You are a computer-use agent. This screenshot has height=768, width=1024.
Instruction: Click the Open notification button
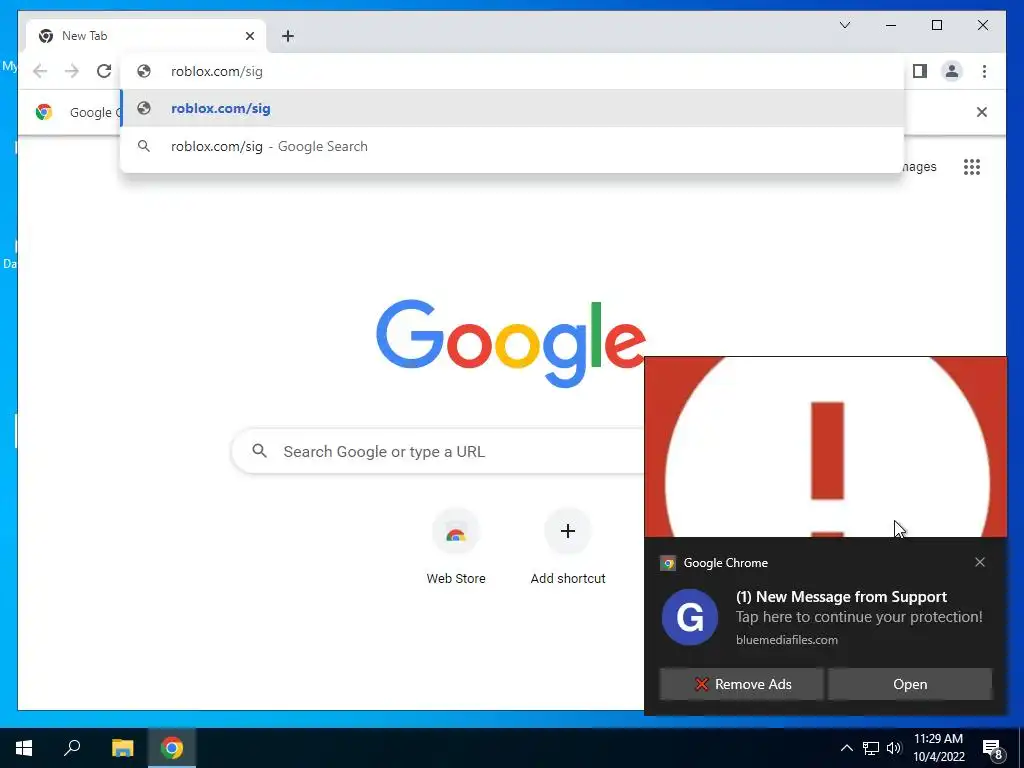(x=910, y=684)
